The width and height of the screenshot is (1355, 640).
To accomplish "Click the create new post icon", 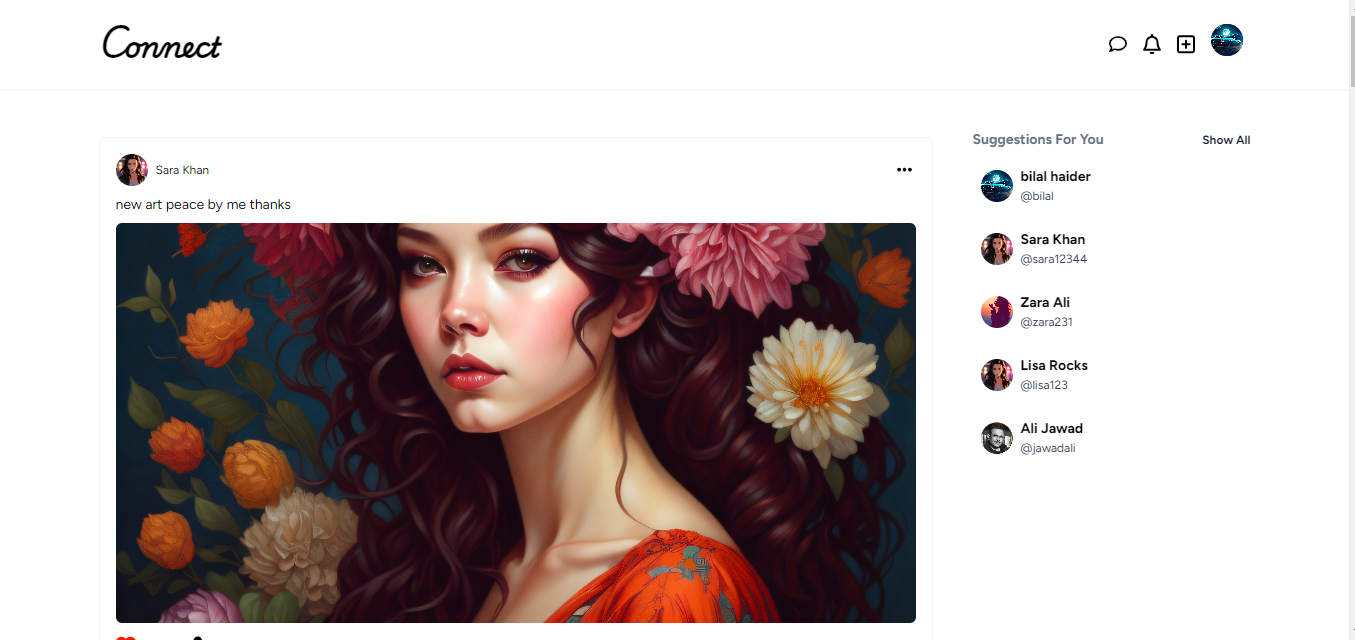I will click(x=1186, y=44).
